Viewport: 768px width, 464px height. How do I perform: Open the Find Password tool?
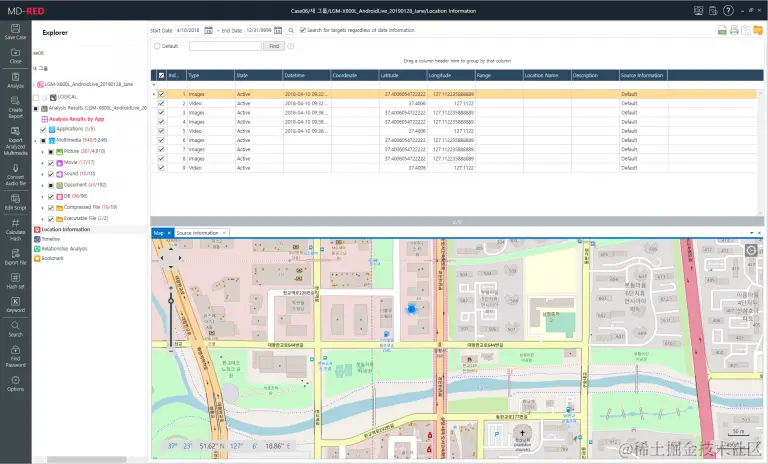tap(15, 356)
